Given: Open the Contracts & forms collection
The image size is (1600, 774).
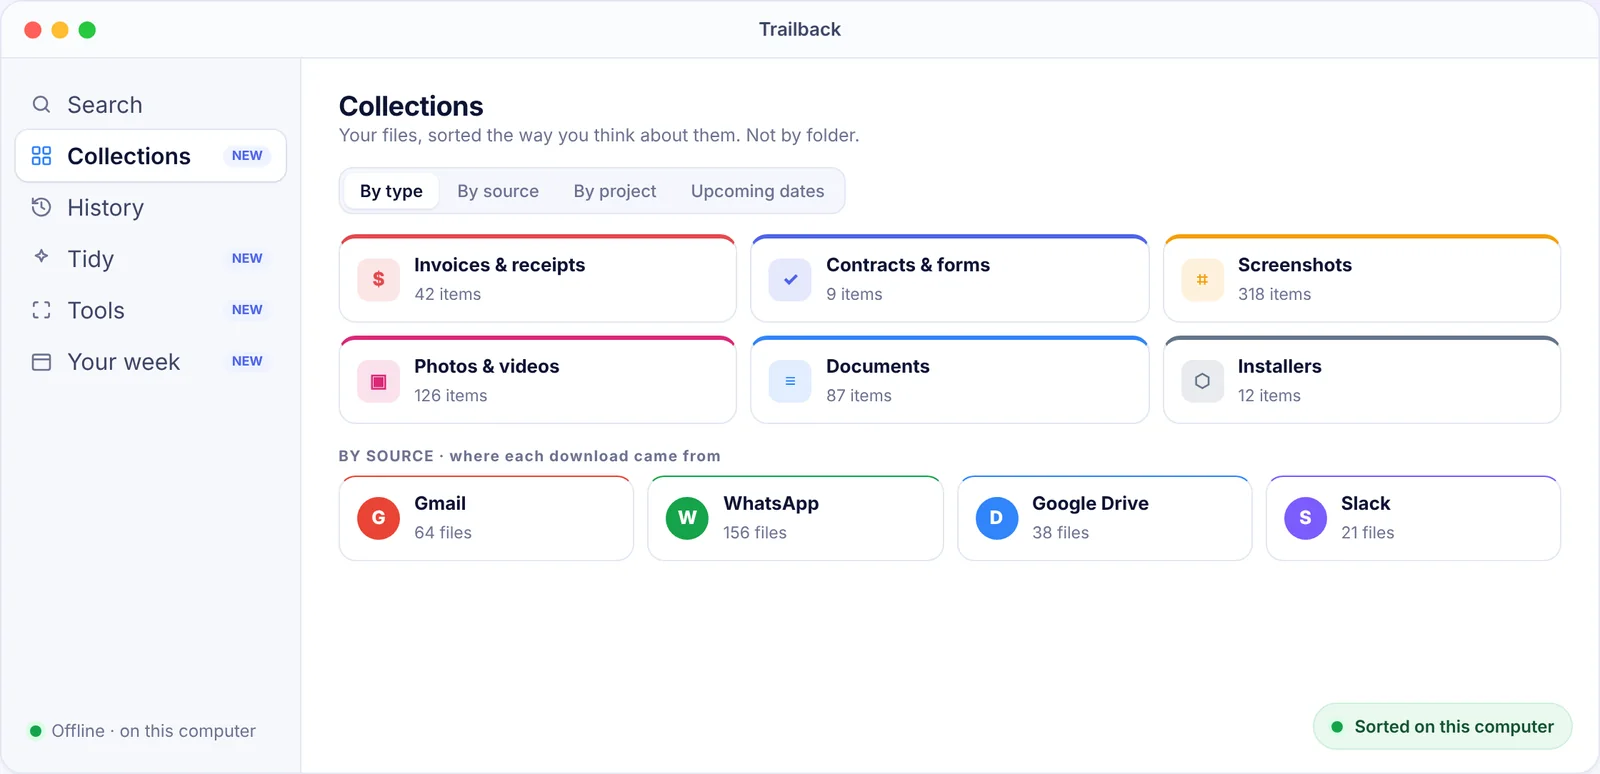Looking at the screenshot, I should pyautogui.click(x=950, y=279).
